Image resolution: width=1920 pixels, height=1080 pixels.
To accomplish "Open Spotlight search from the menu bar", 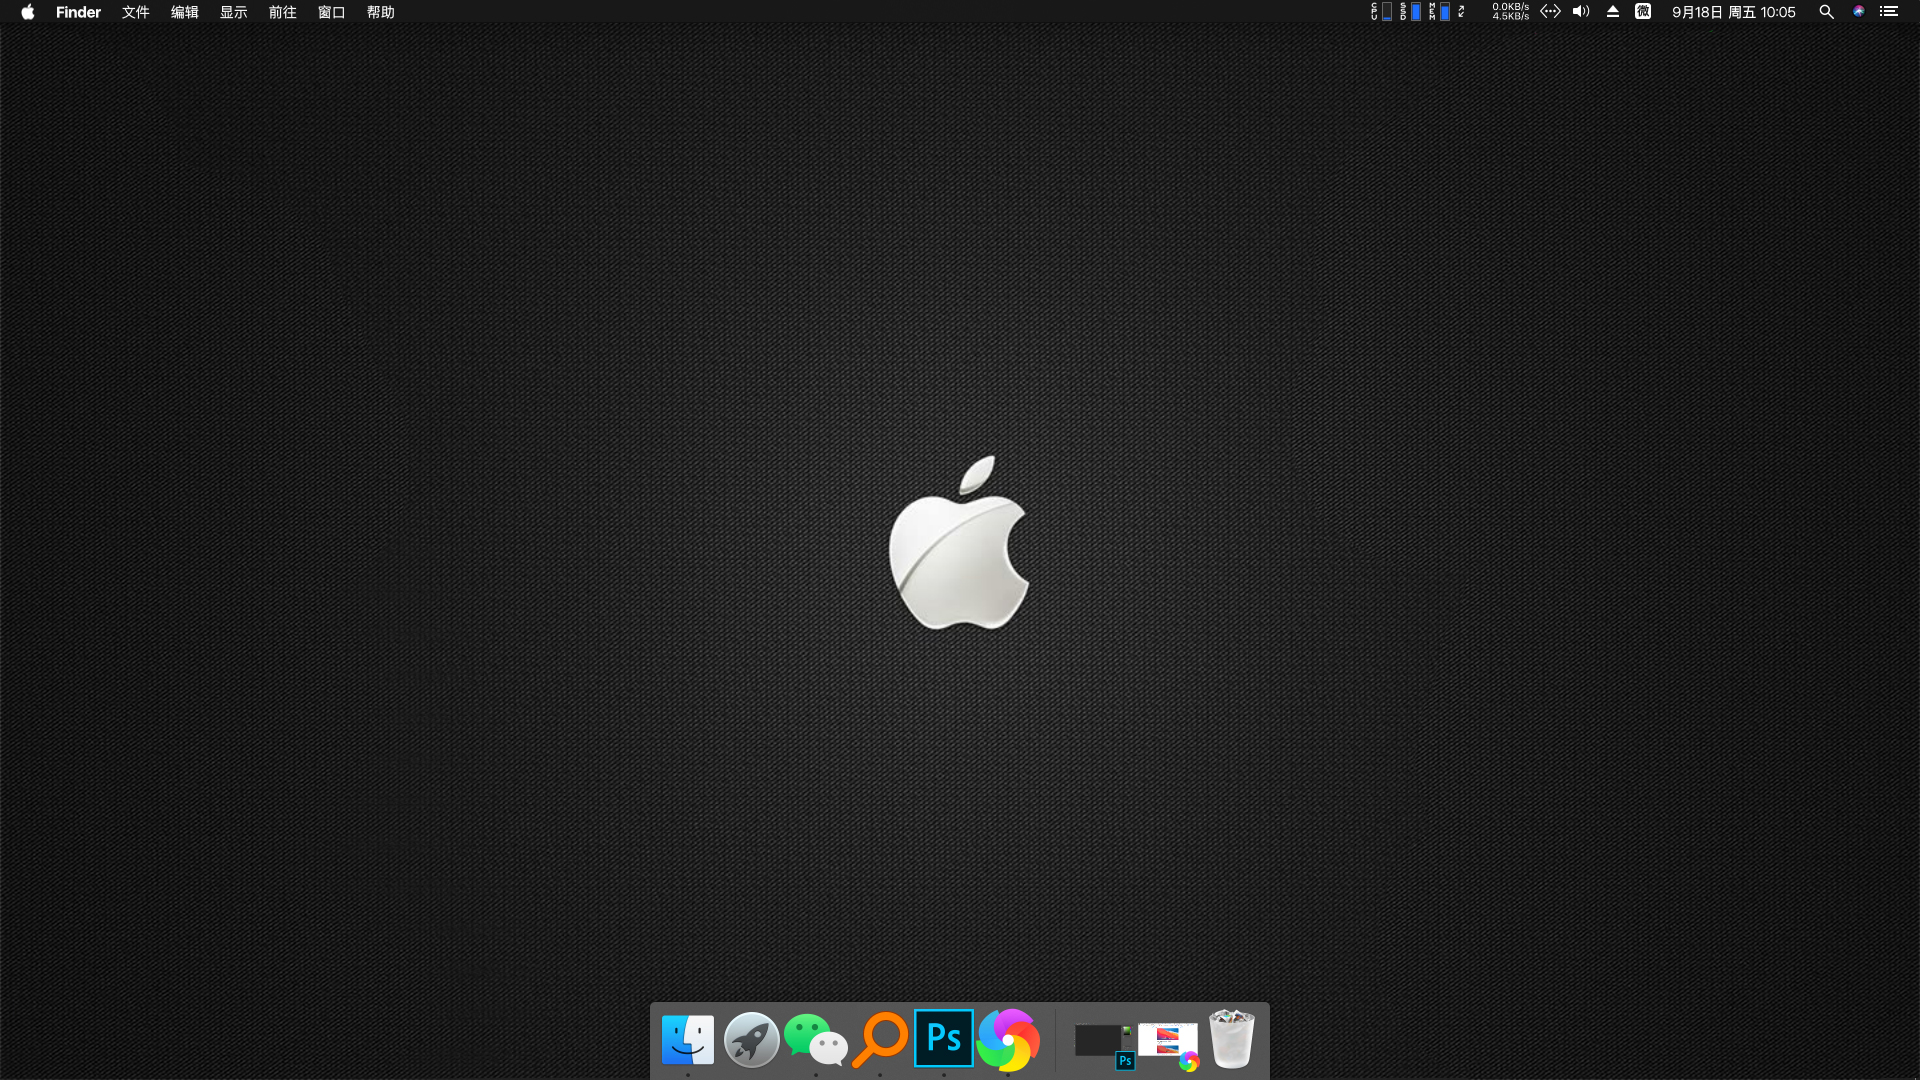I will pyautogui.click(x=1826, y=12).
